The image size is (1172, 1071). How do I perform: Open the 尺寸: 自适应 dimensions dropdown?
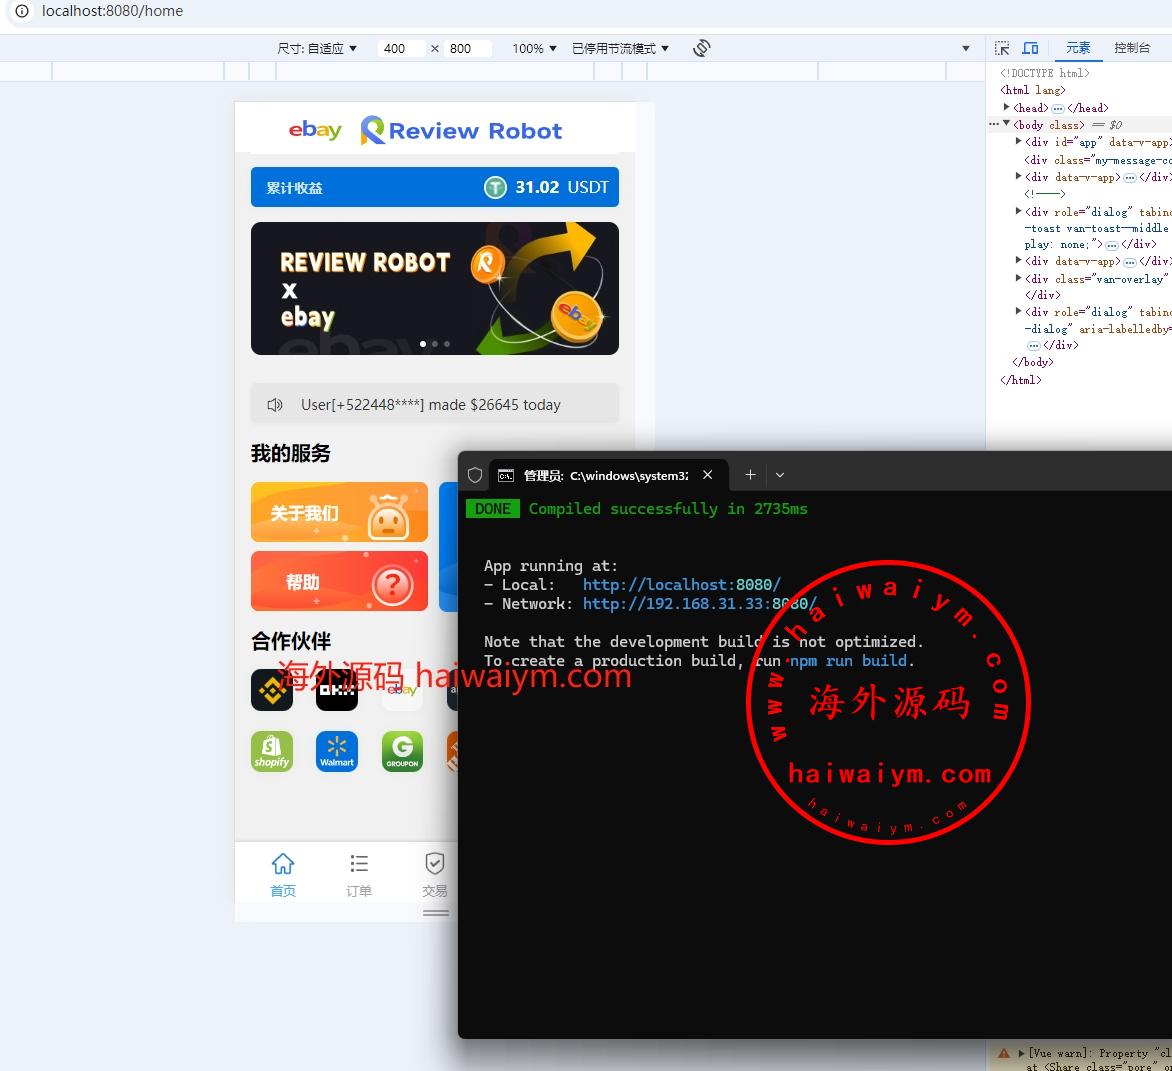tap(317, 48)
